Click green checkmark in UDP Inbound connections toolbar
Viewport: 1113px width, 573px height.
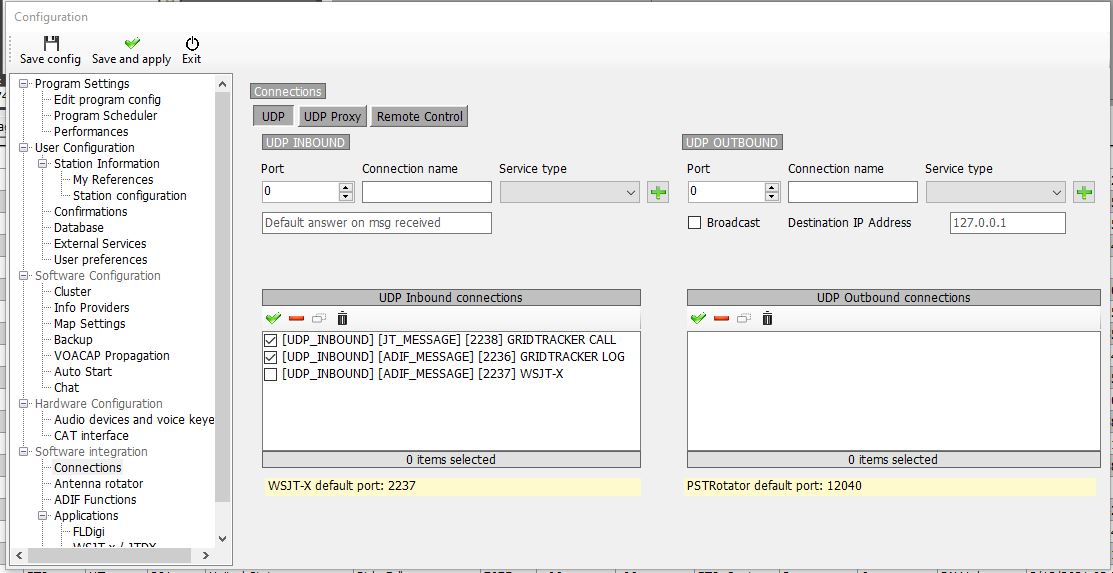click(x=273, y=318)
